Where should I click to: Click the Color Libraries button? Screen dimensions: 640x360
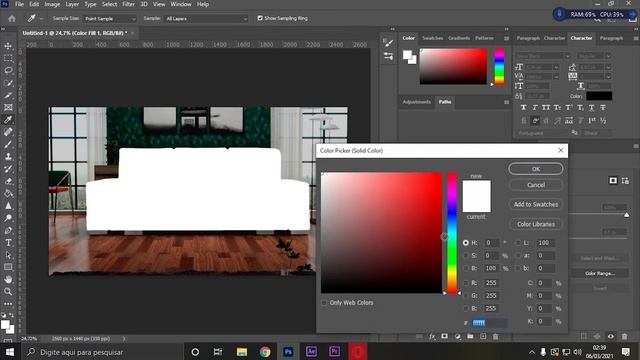tap(536, 224)
